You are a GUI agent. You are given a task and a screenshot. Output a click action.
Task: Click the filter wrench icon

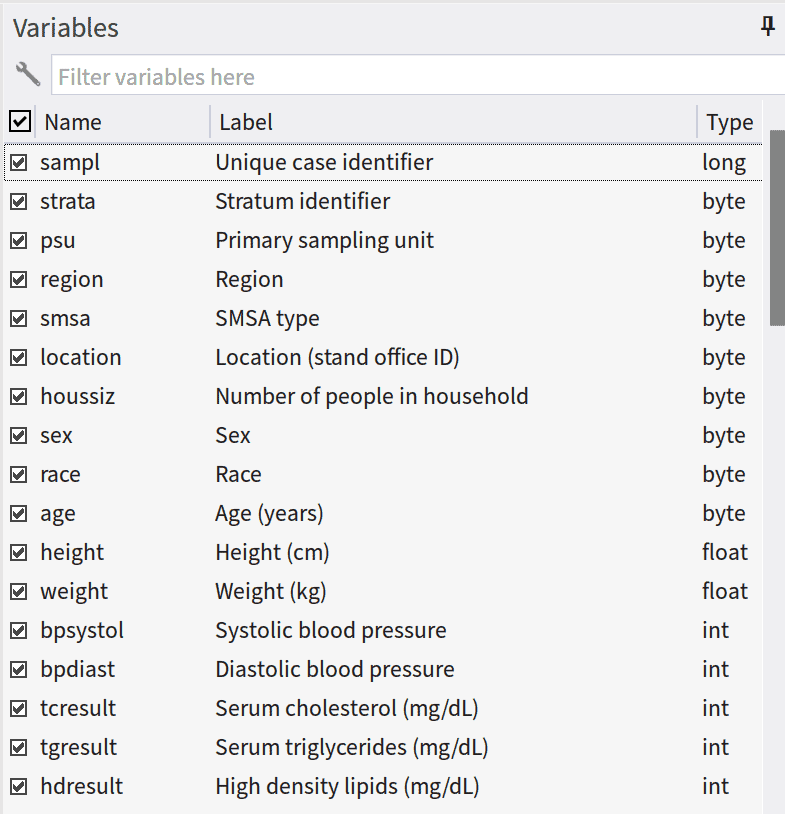pyautogui.click(x=26, y=74)
